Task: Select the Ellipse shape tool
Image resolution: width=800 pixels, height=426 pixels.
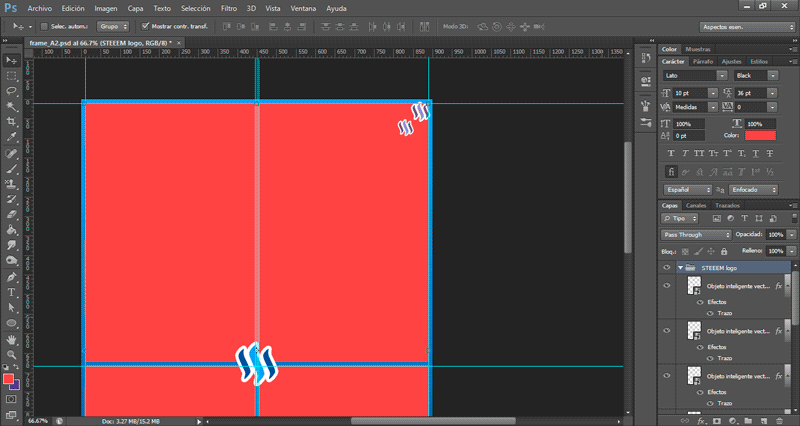Action: pos(11,323)
